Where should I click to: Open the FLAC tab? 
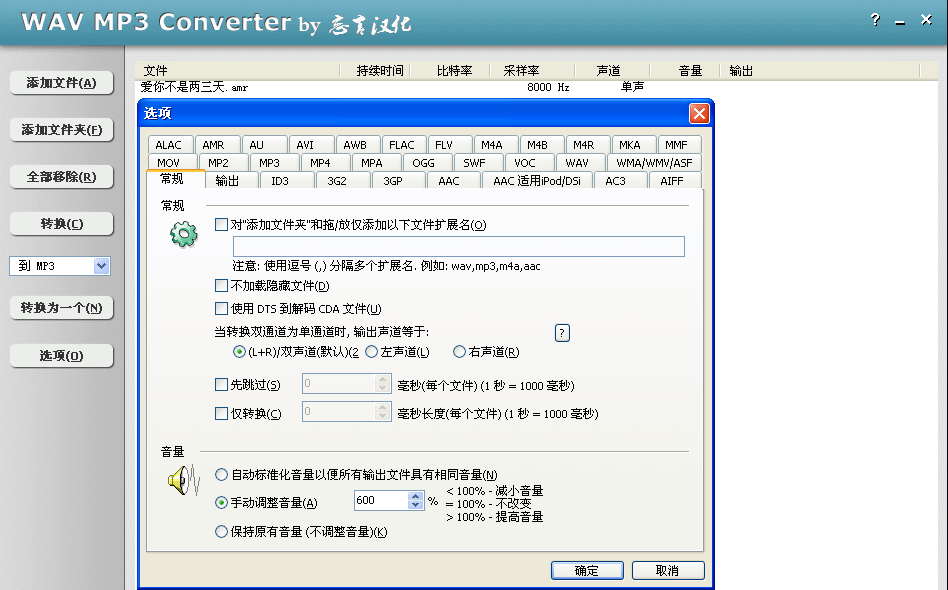pyautogui.click(x=401, y=145)
